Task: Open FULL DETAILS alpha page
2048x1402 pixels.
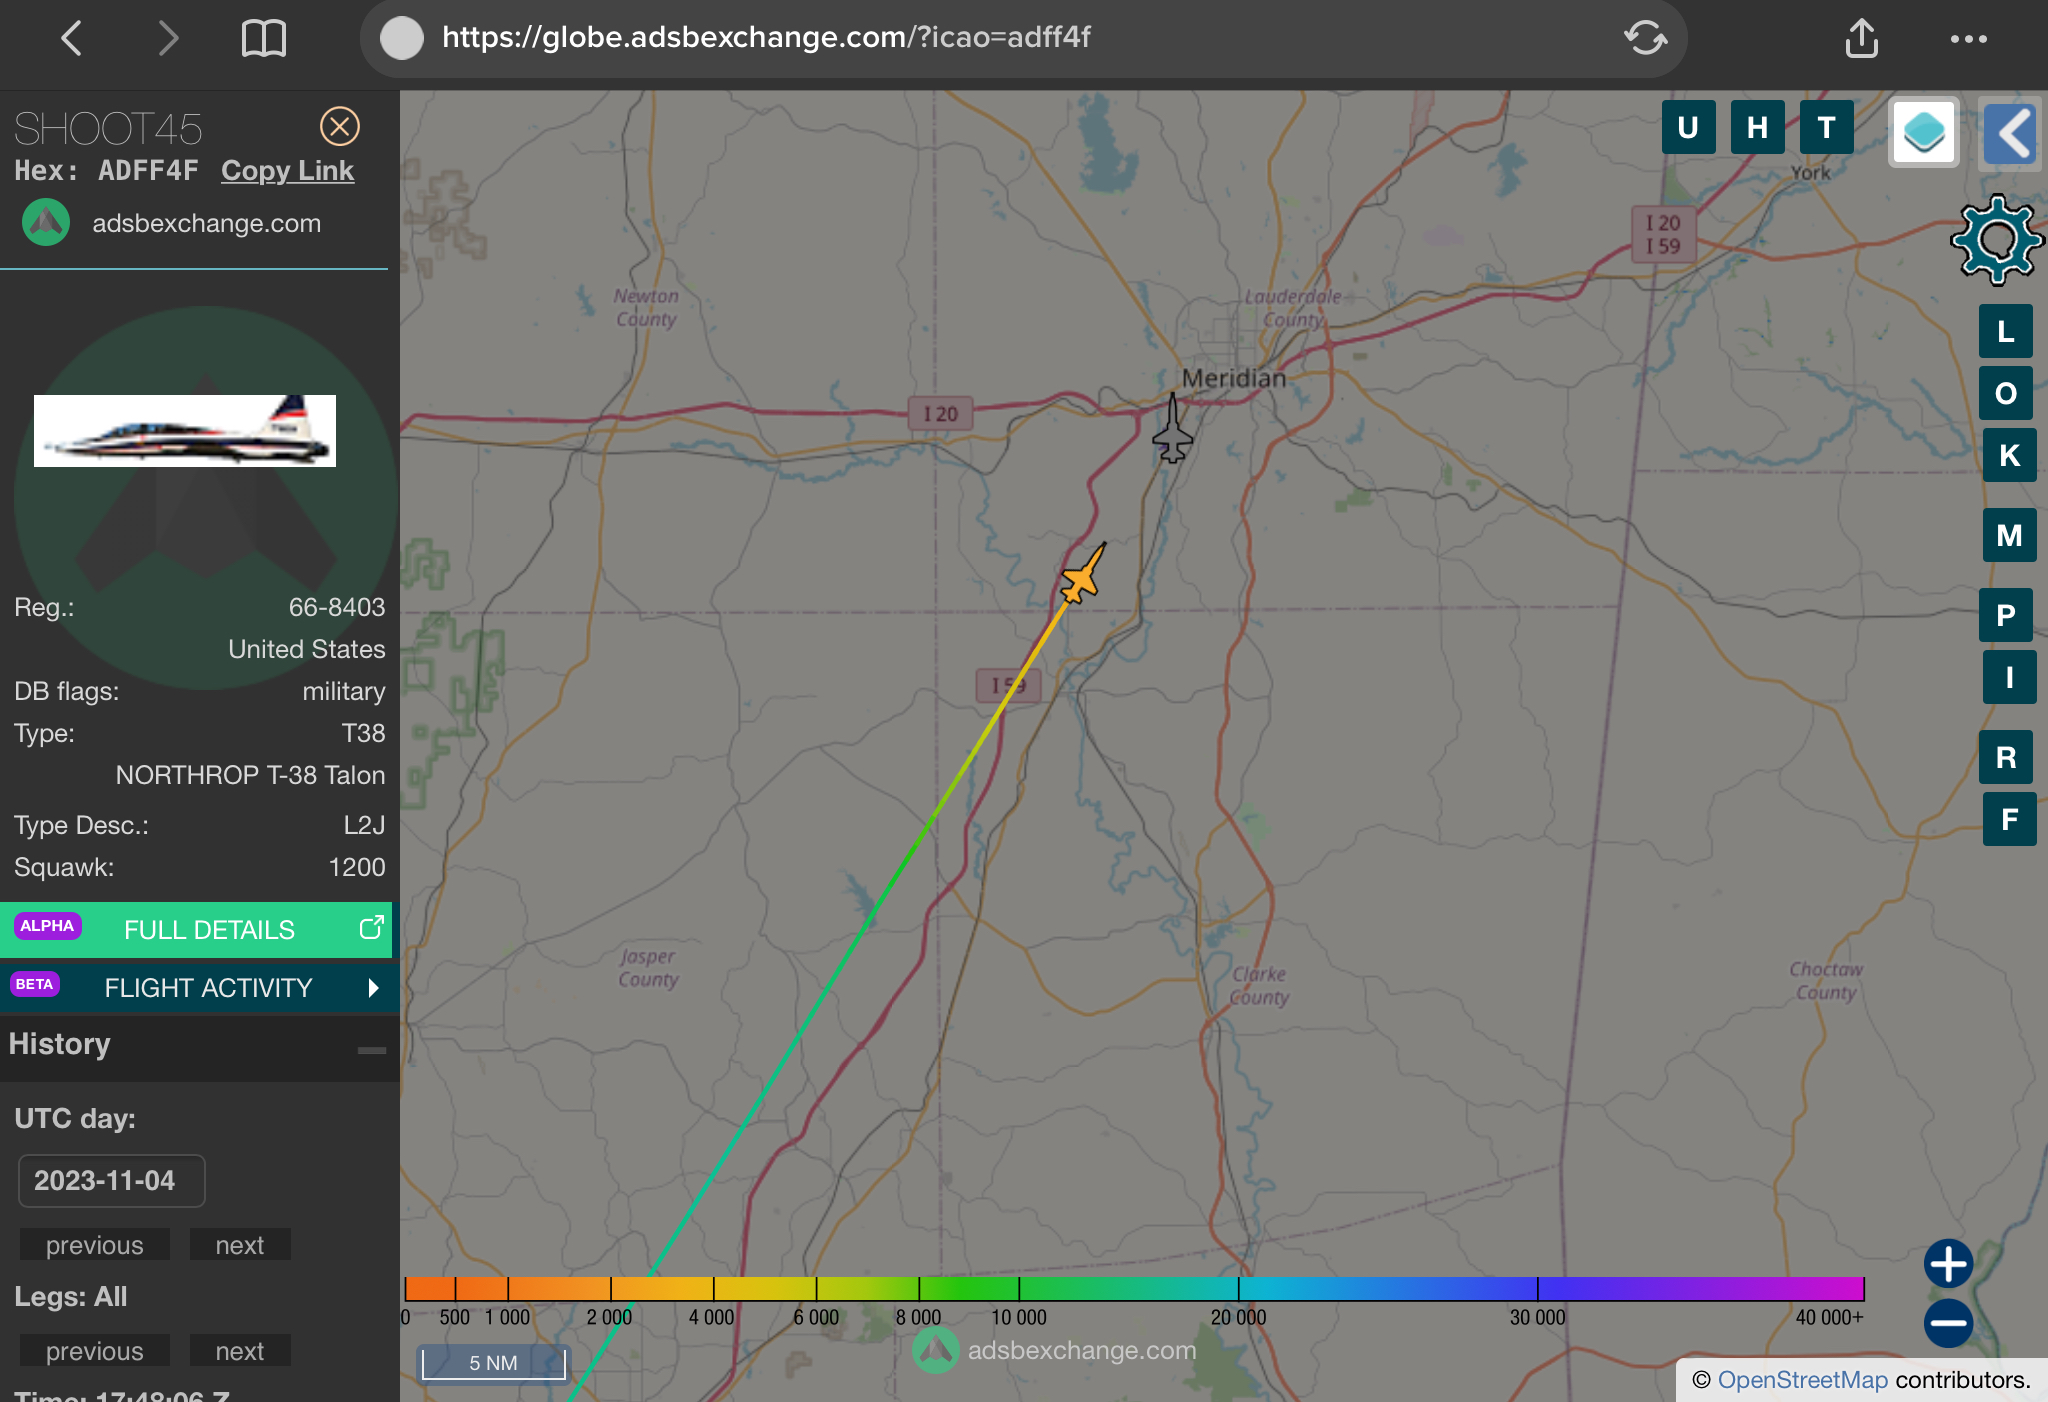Action: click(x=197, y=930)
